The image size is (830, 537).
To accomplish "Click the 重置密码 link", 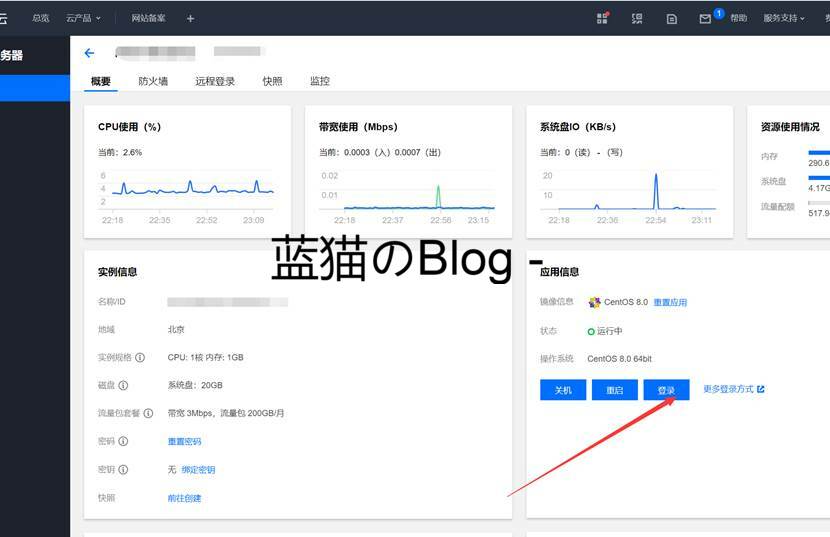I will click(x=184, y=441).
